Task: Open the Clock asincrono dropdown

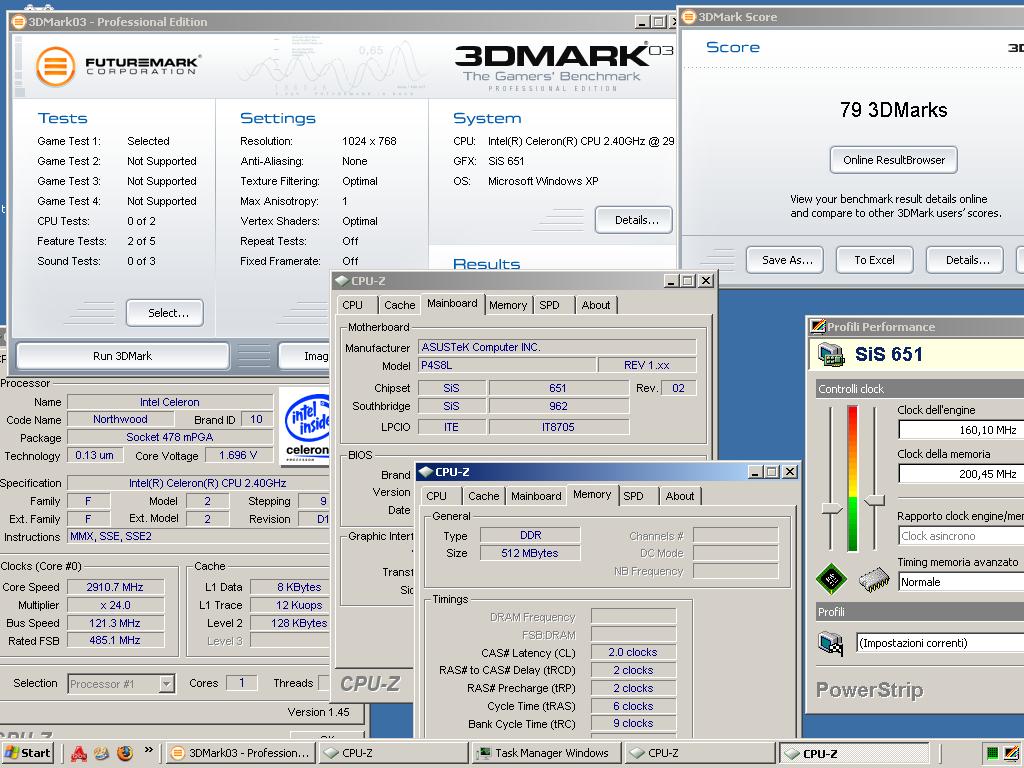Action: pyautogui.click(x=961, y=536)
